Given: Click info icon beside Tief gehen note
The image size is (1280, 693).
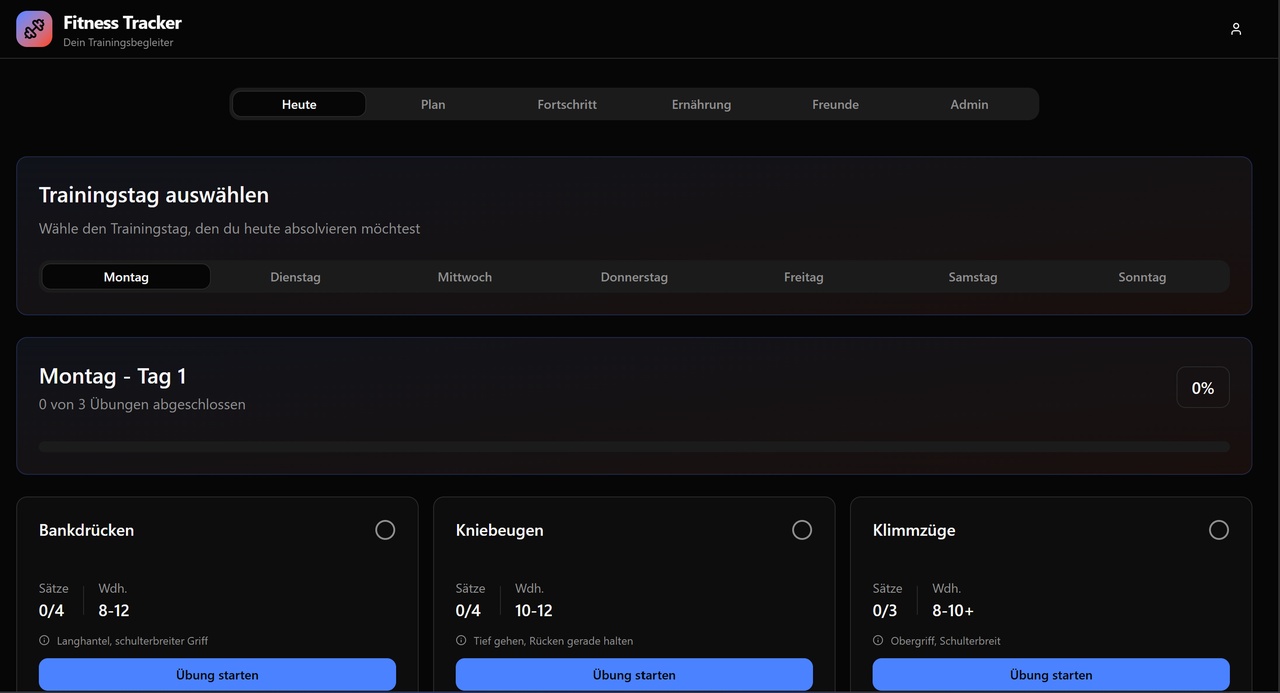Looking at the screenshot, I should point(461,641).
